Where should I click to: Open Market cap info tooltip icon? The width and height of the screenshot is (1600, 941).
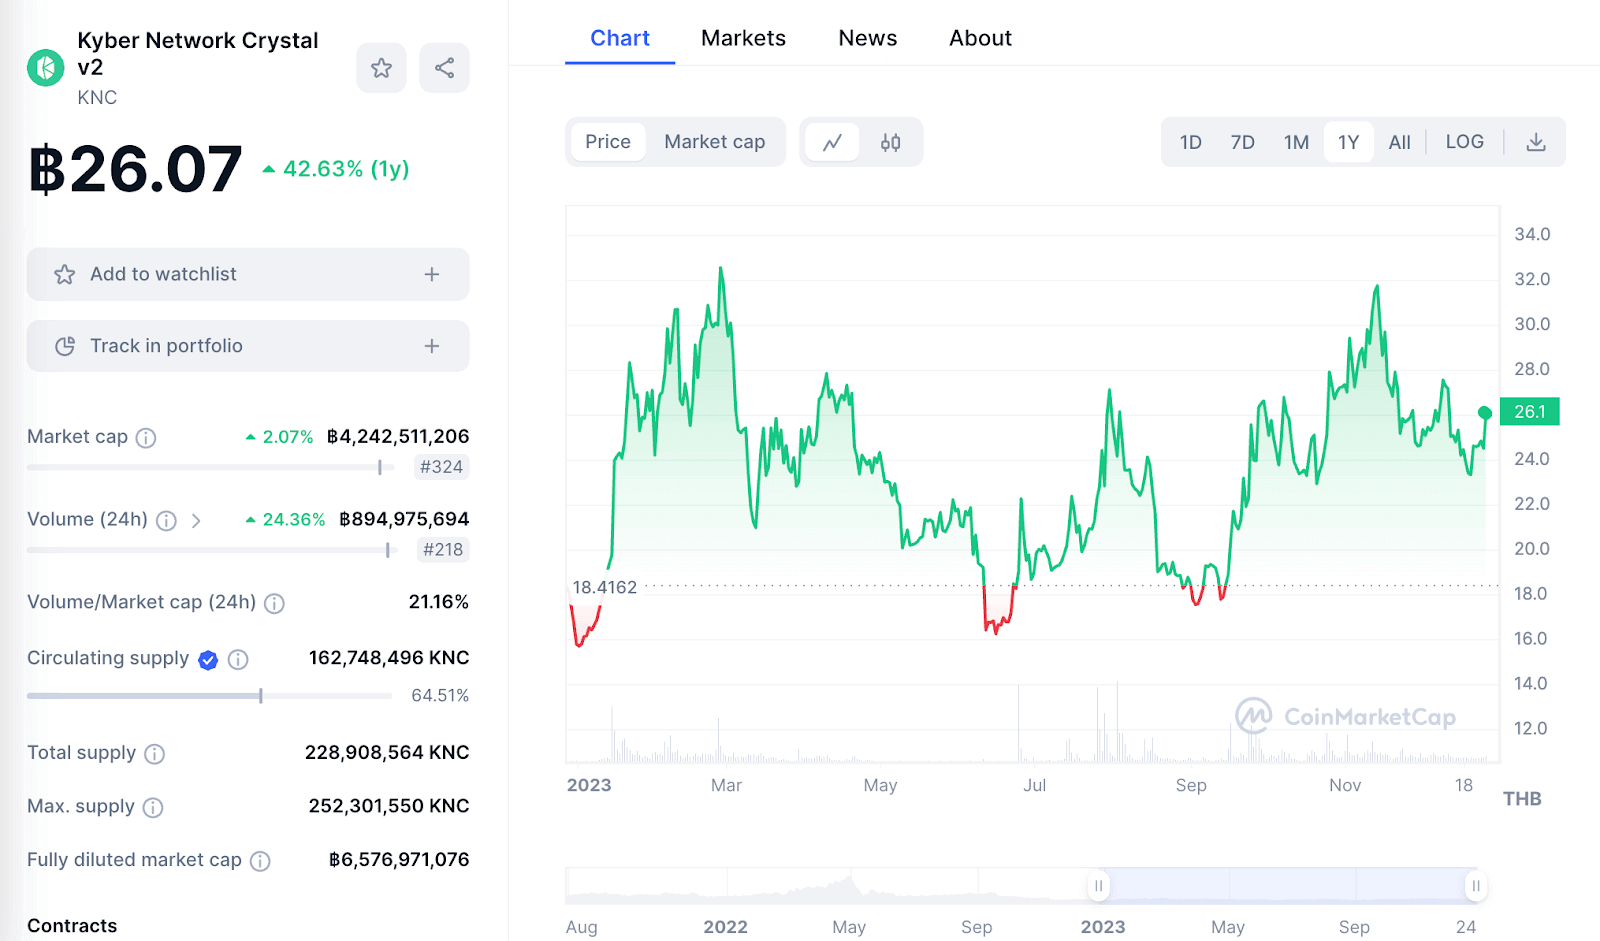146,438
